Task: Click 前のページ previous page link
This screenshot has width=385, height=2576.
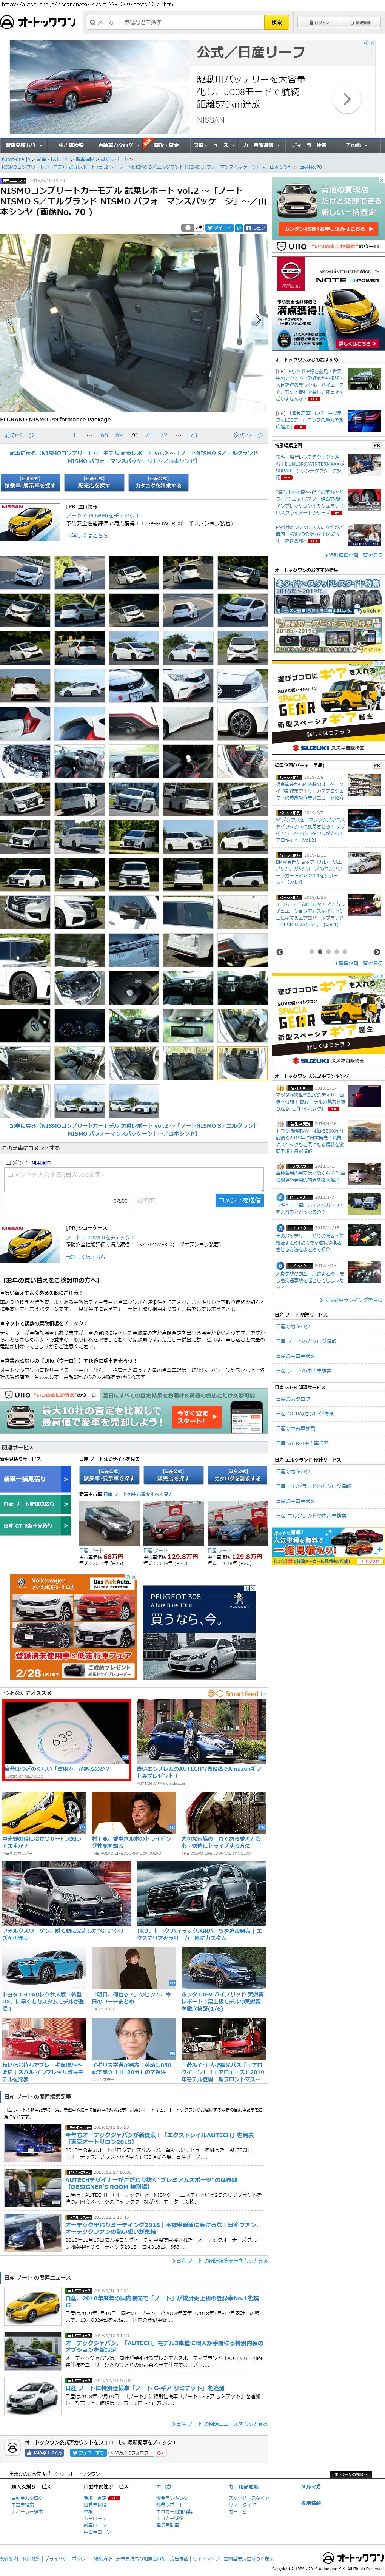Action: coord(19,435)
